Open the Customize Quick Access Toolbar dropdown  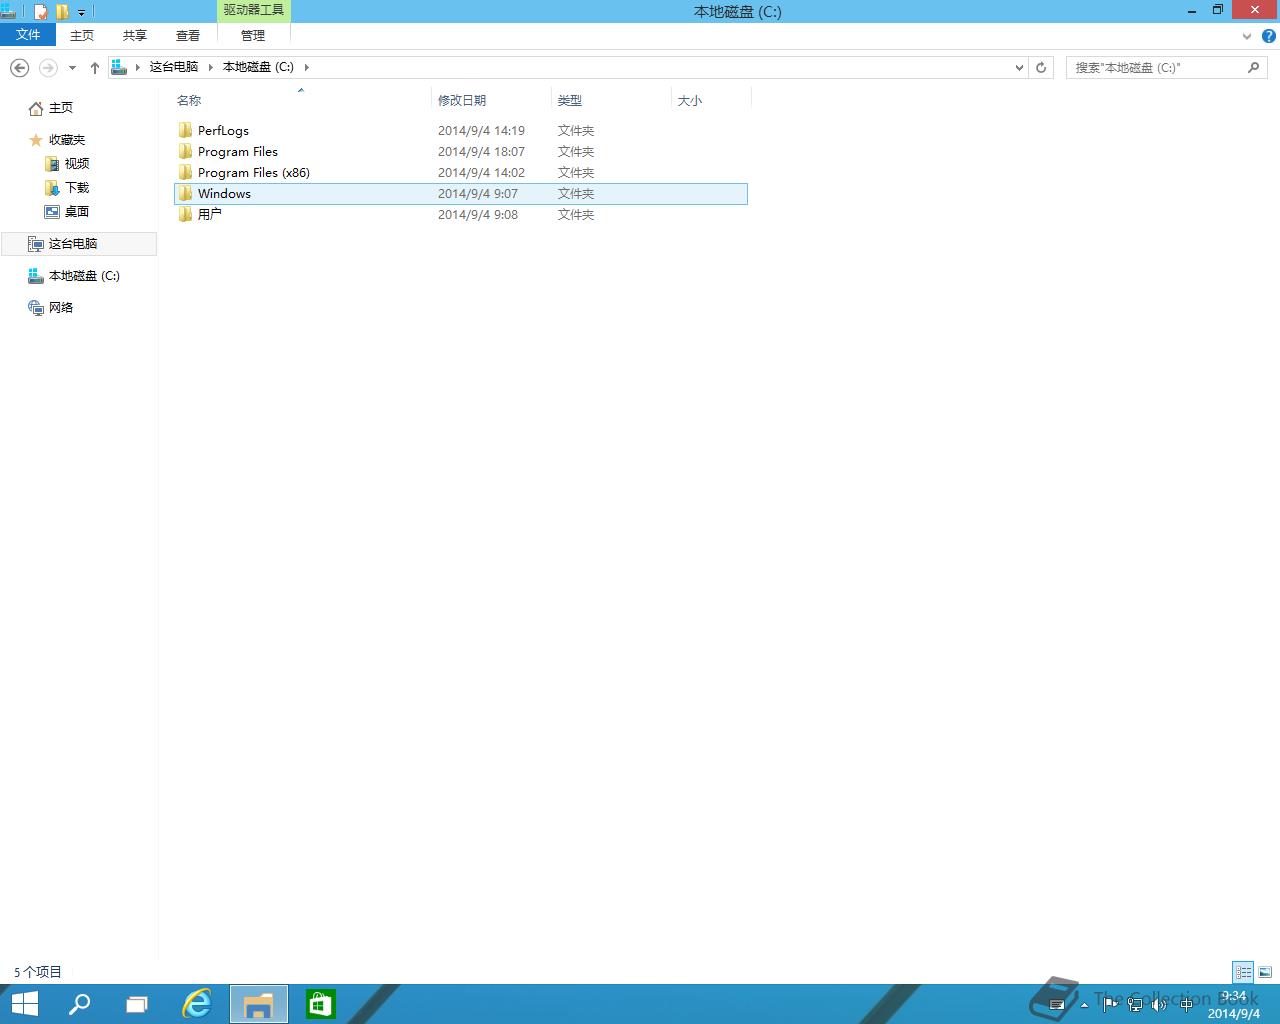pyautogui.click(x=82, y=13)
